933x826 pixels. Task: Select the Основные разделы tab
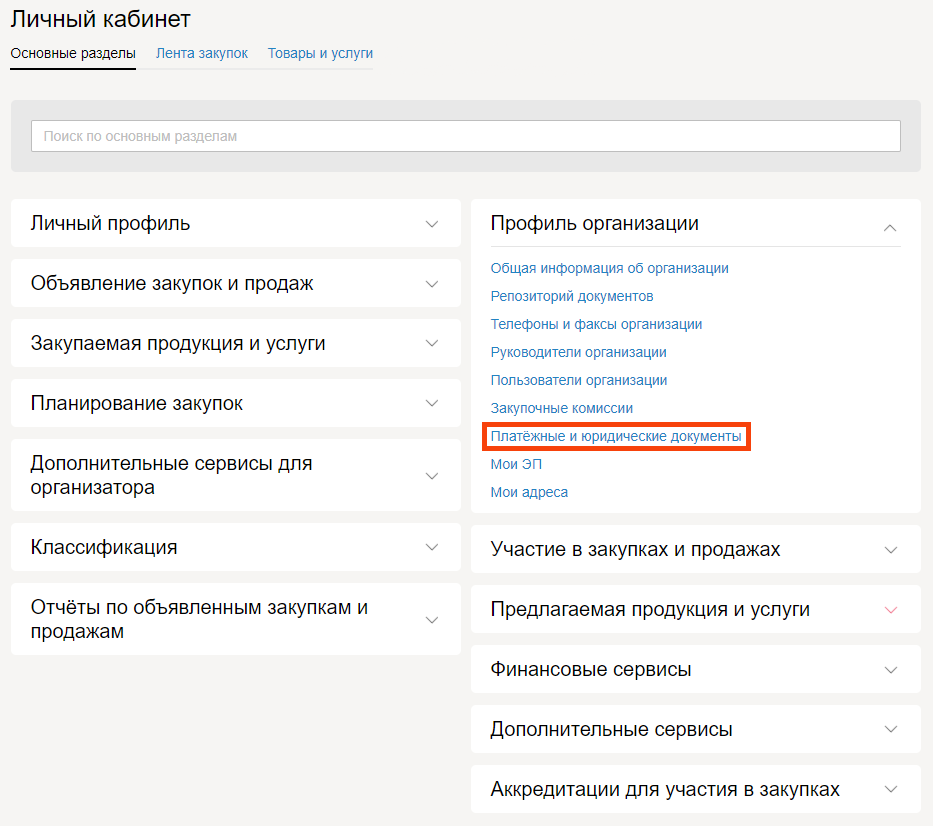click(x=73, y=53)
